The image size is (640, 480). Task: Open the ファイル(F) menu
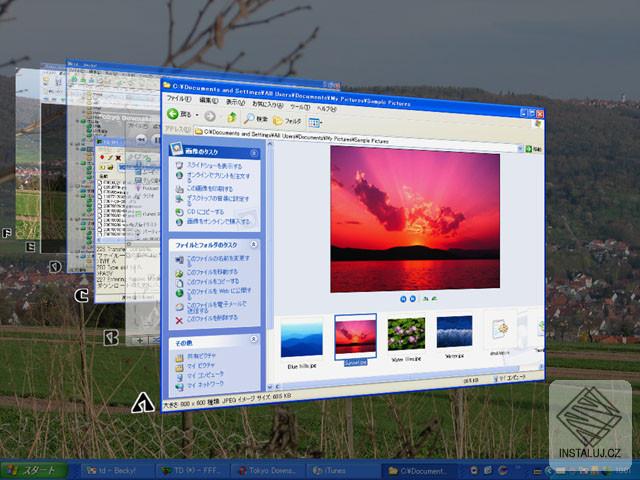(x=178, y=99)
